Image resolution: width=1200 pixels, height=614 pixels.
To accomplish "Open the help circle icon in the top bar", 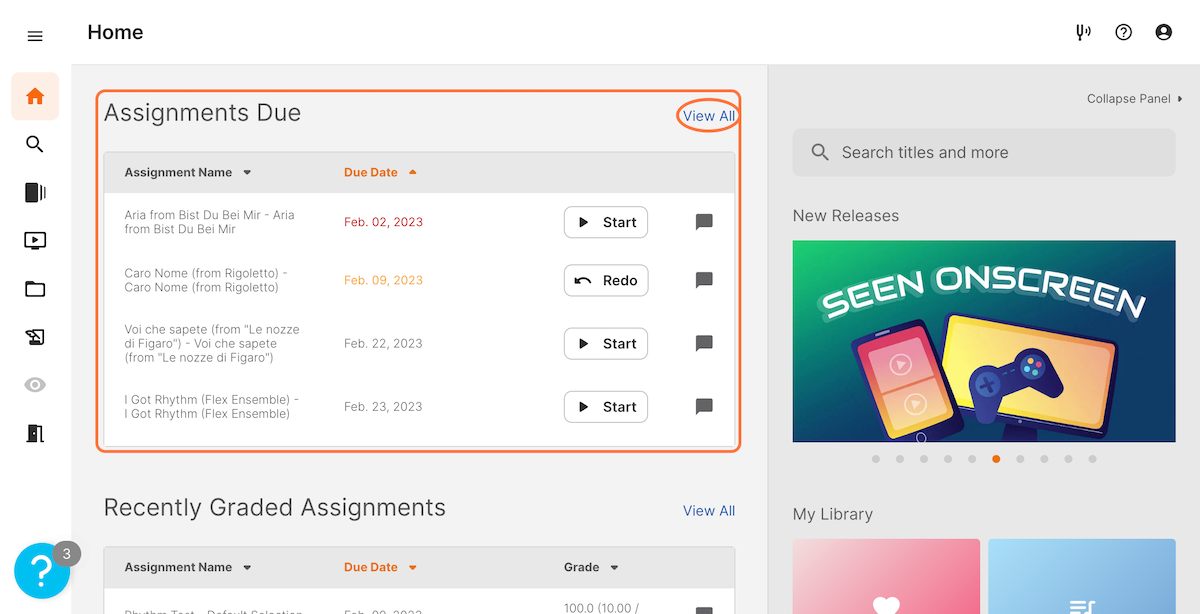I will click(x=1124, y=32).
